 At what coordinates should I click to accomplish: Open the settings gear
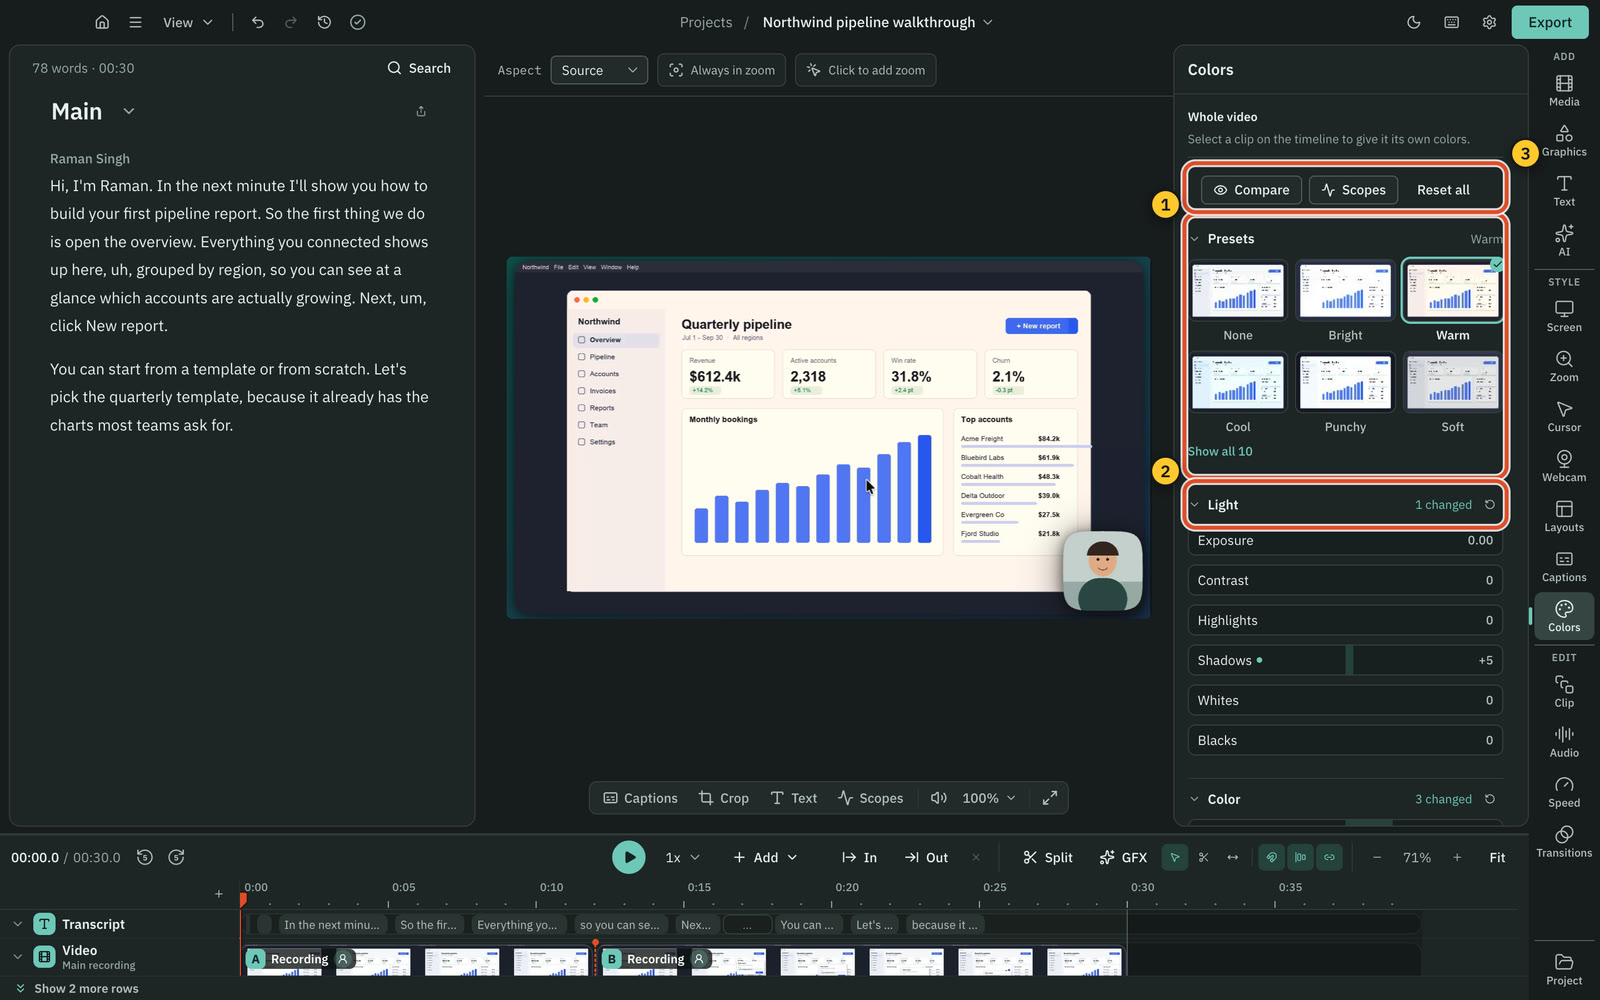[x=1489, y=22]
